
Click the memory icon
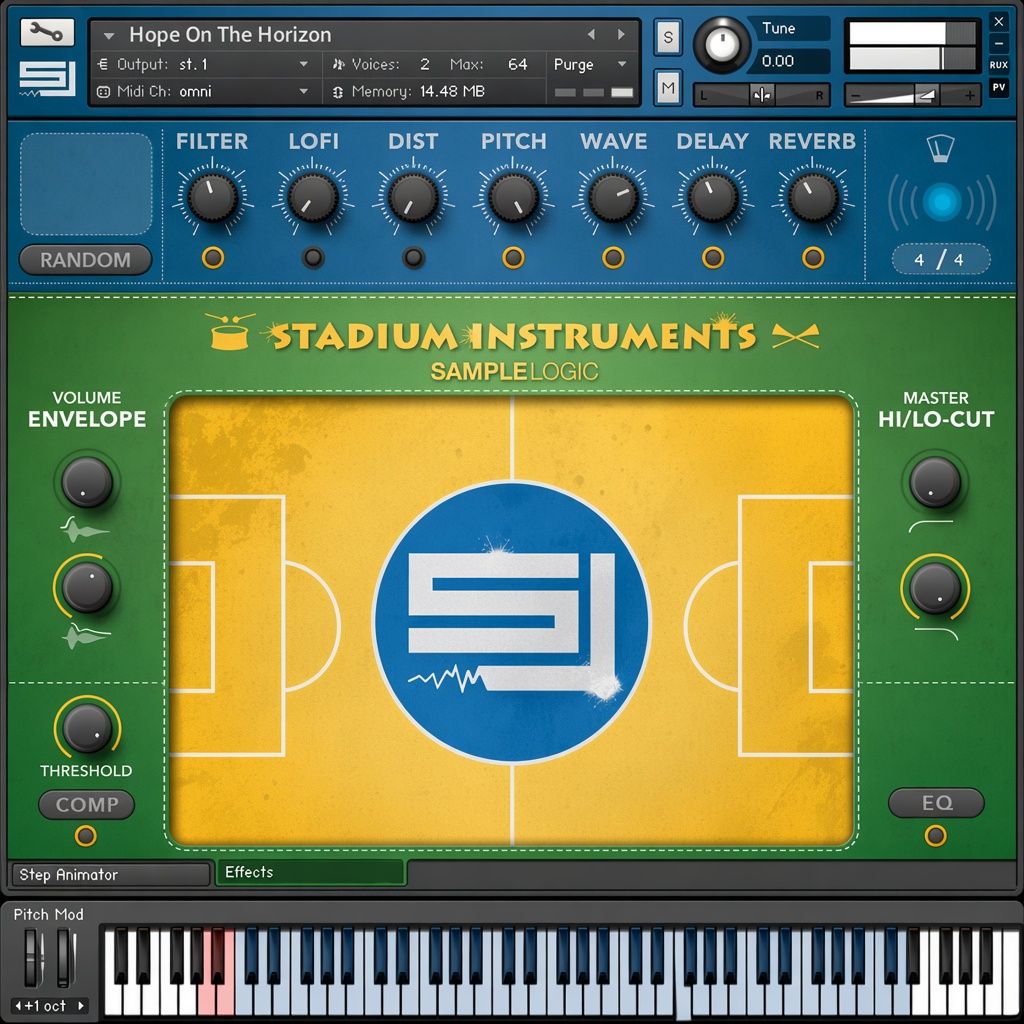click(338, 92)
